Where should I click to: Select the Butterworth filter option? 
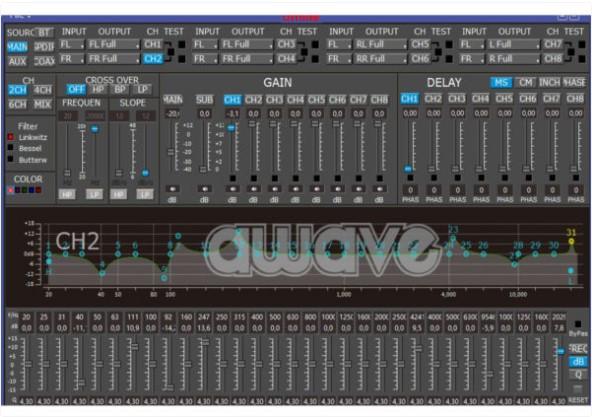pos(11,159)
